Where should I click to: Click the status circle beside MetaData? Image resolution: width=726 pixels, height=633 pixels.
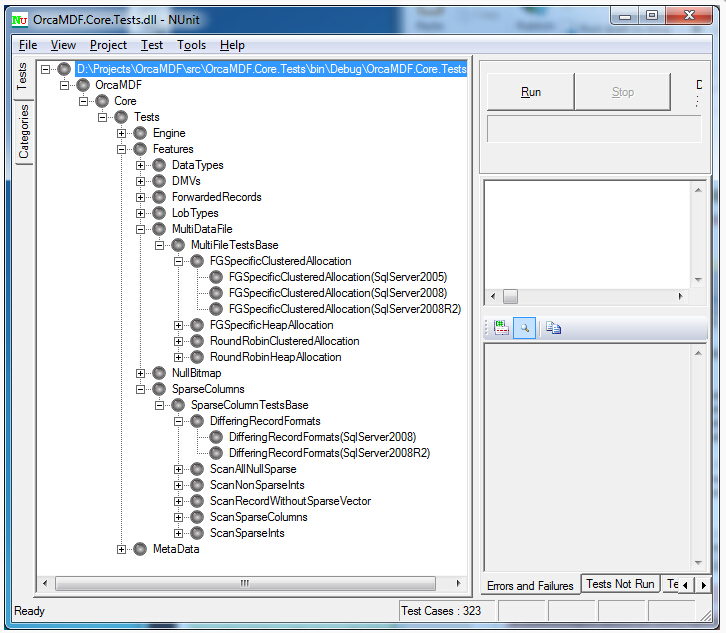140,549
